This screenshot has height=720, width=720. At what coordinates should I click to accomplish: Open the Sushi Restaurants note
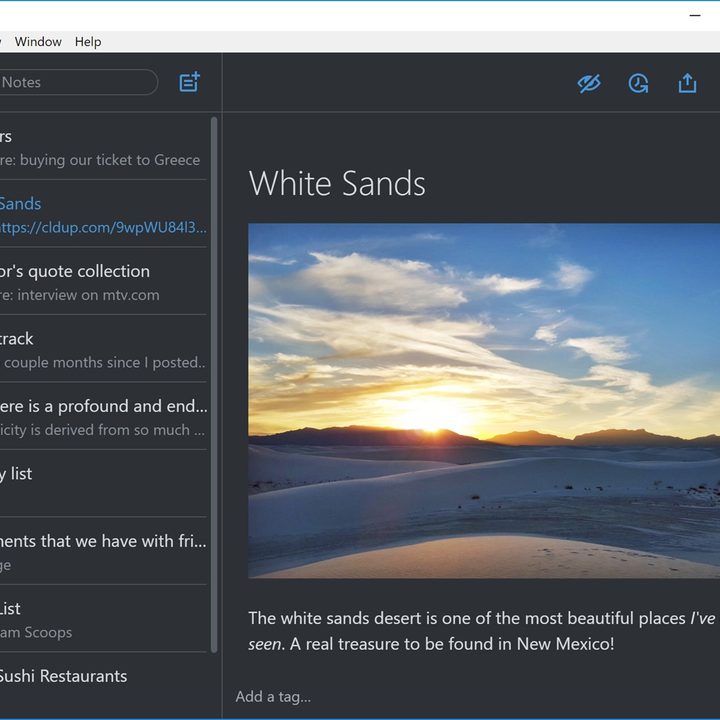(x=103, y=684)
